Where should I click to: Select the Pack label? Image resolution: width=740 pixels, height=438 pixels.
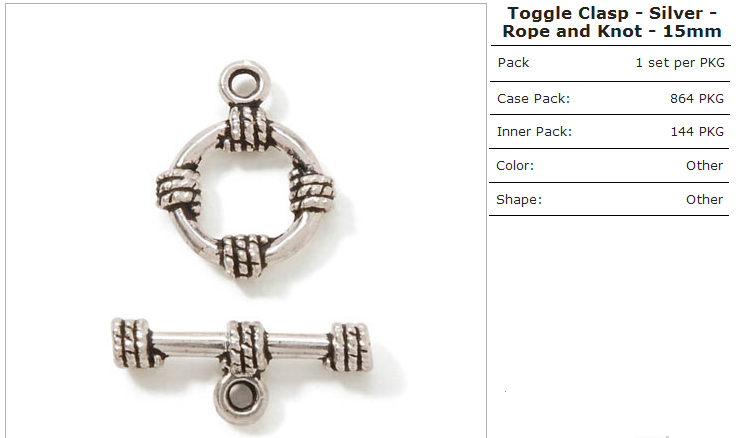point(513,63)
